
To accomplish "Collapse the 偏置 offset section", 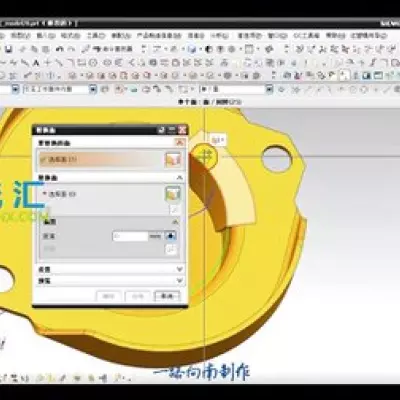I will click(175, 222).
